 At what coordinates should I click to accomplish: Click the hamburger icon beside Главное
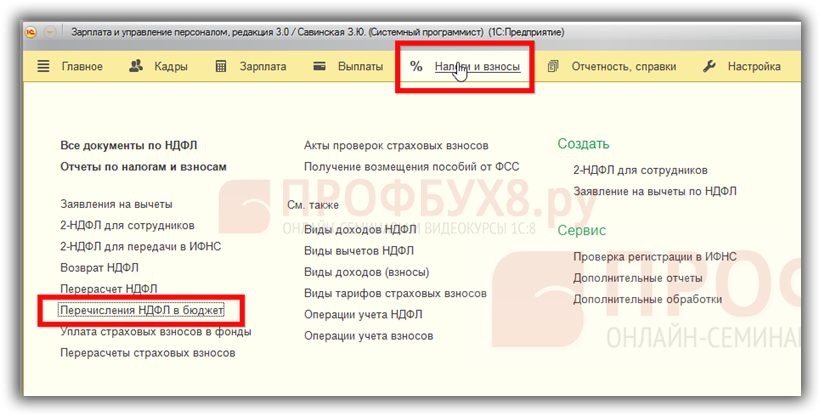43,66
